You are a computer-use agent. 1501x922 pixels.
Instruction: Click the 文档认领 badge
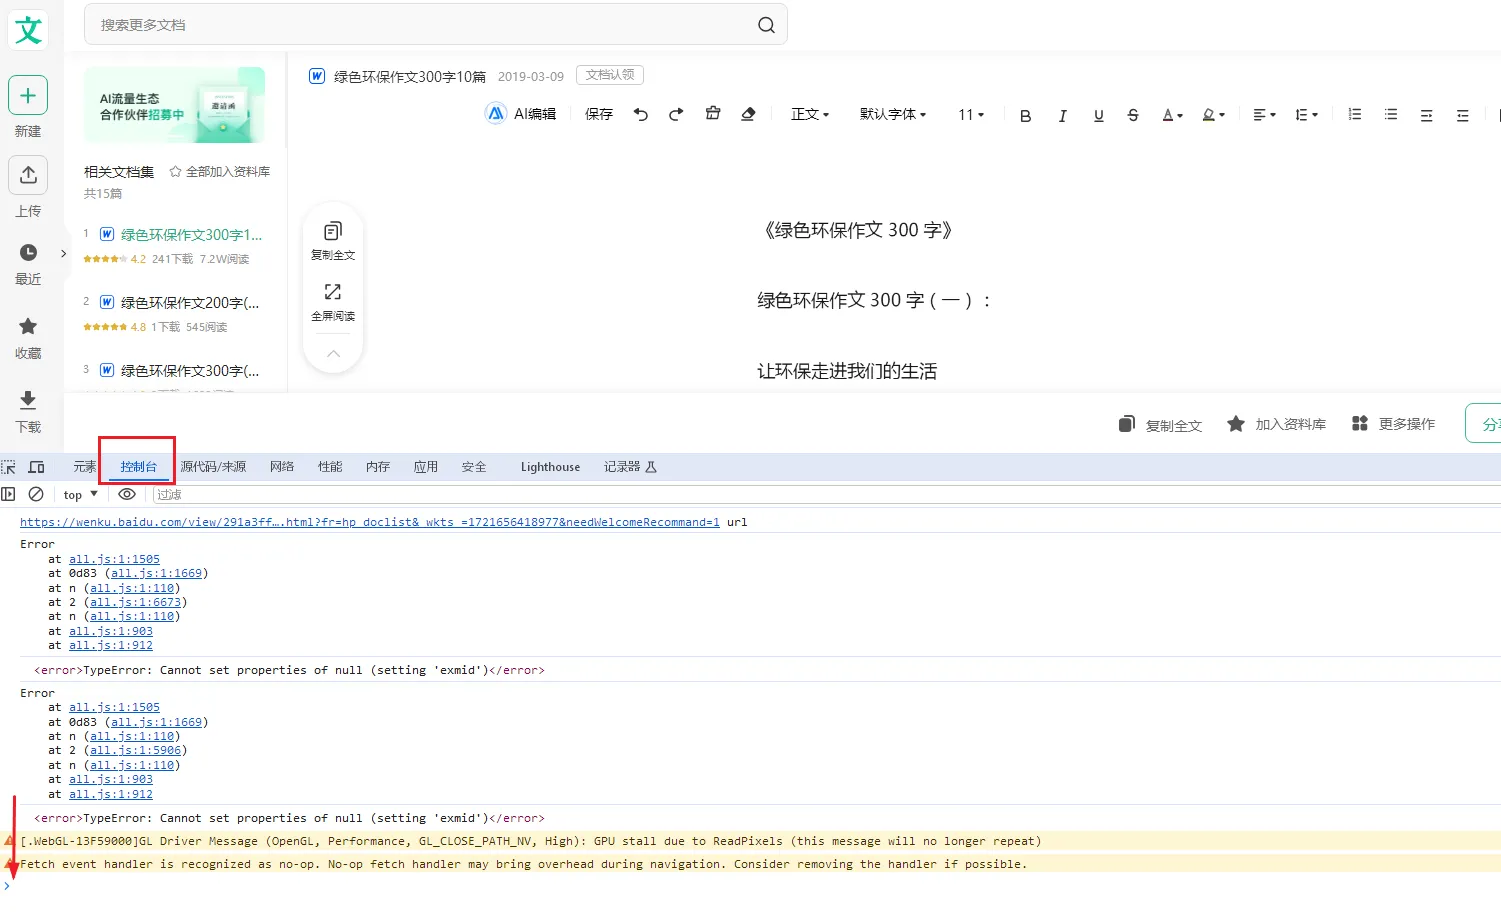[x=610, y=75]
